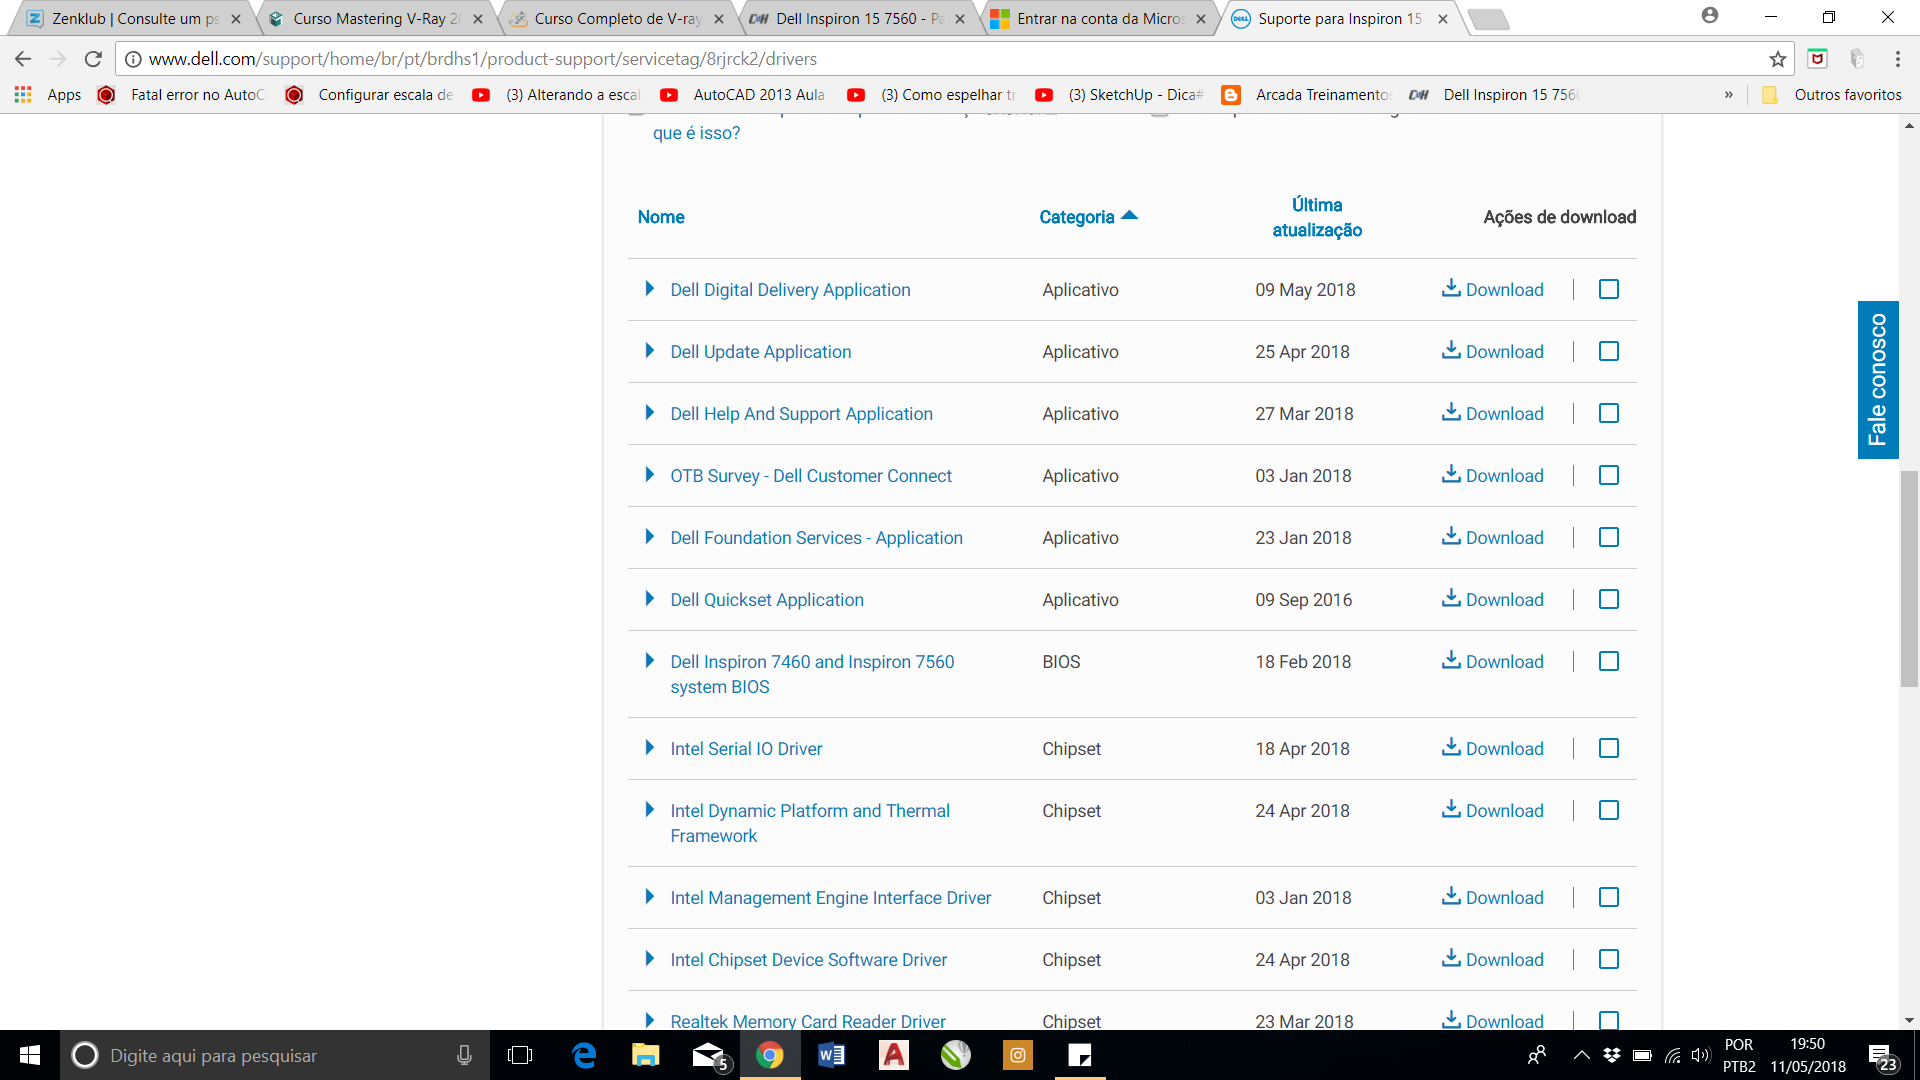The image size is (1920, 1080).
Task: Check the Dell Digital Delivery Application box
Action: (1609, 289)
